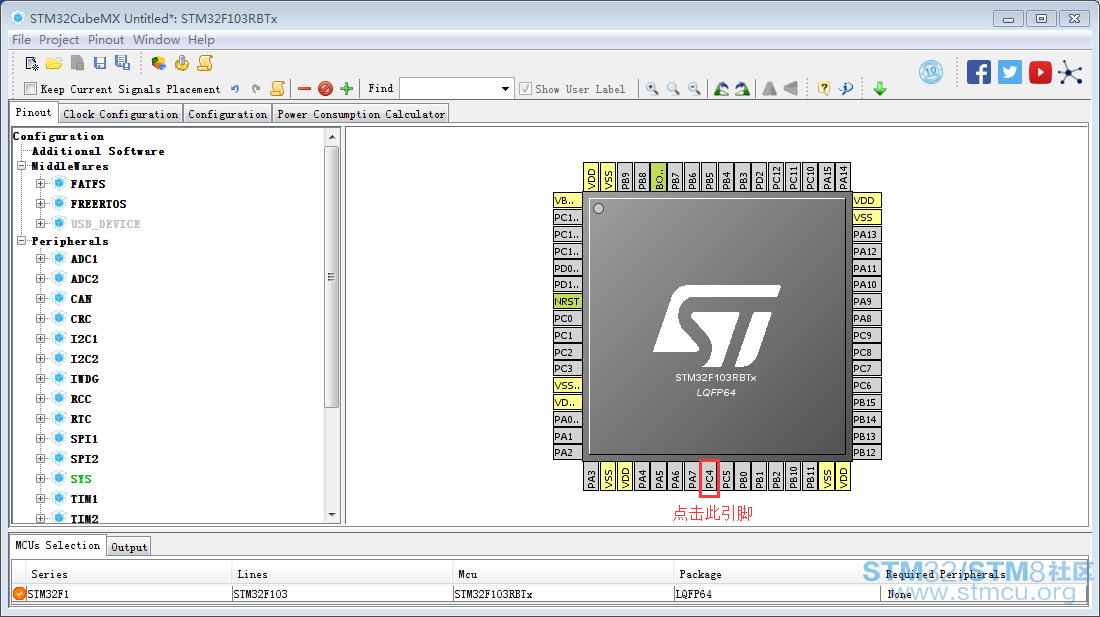Click the PA9 pin on the chip
Viewport: 1100px width, 617px height.
point(866,301)
